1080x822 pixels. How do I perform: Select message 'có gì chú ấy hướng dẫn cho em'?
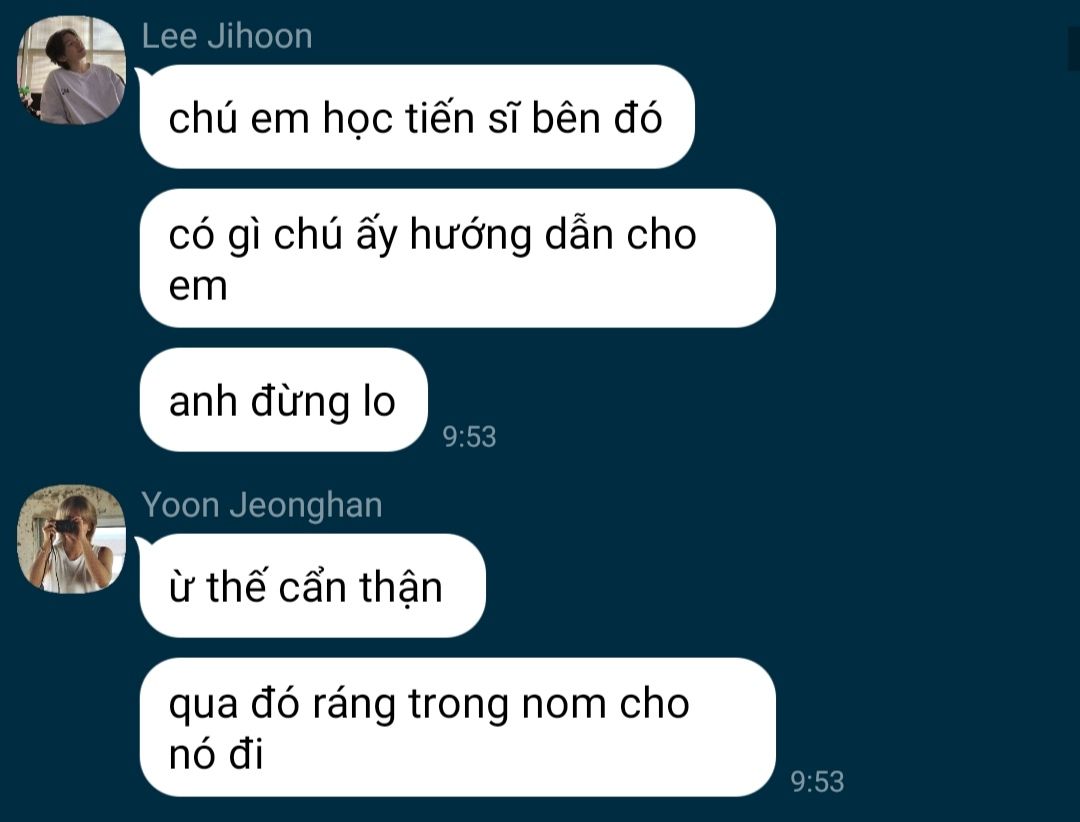[x=457, y=258]
